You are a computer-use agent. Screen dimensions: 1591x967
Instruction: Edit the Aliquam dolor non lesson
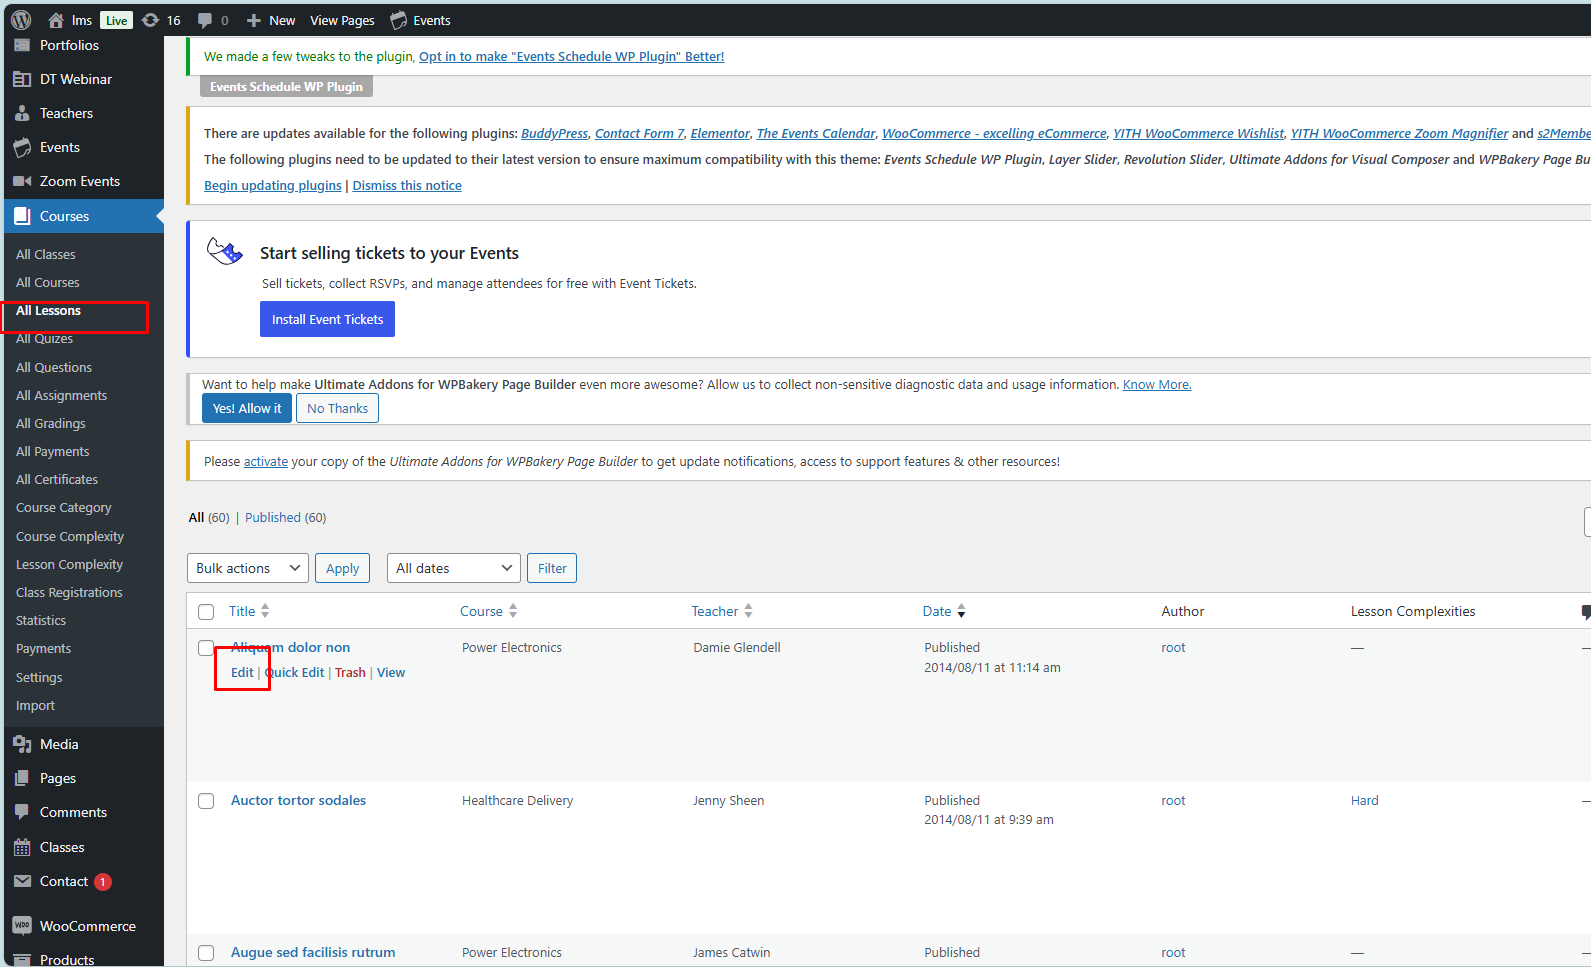click(242, 673)
